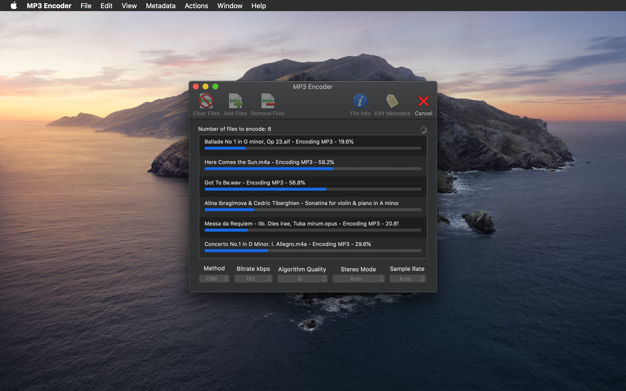Screen dimensions: 626x391
Task: Open the File menu
Action: coord(86,6)
